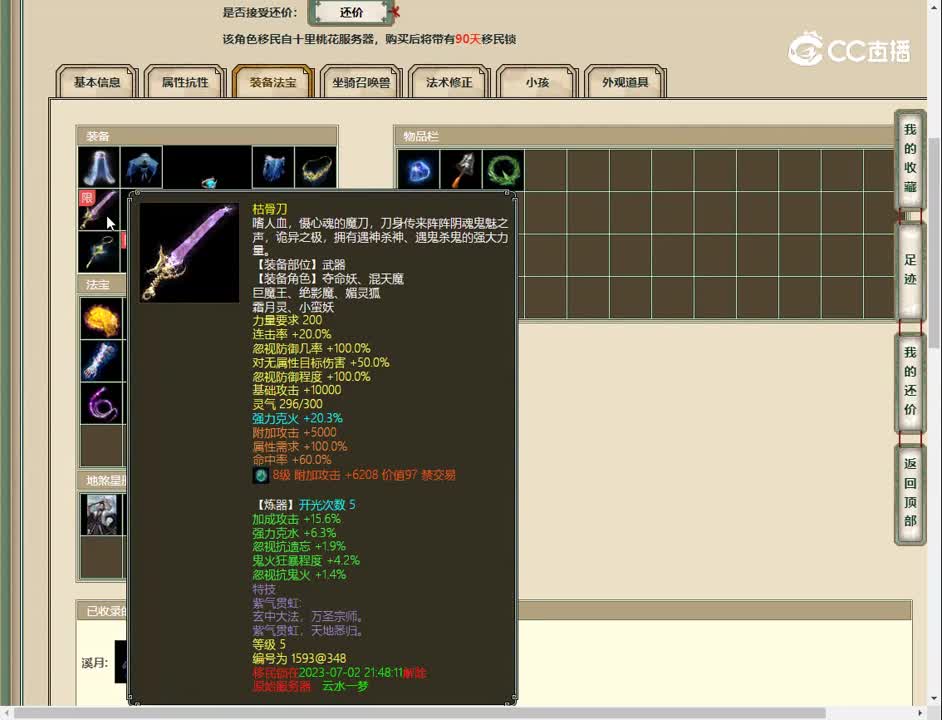Click the summon beast icon under 地煞星
This screenshot has width=942, height=720.
(x=101, y=513)
